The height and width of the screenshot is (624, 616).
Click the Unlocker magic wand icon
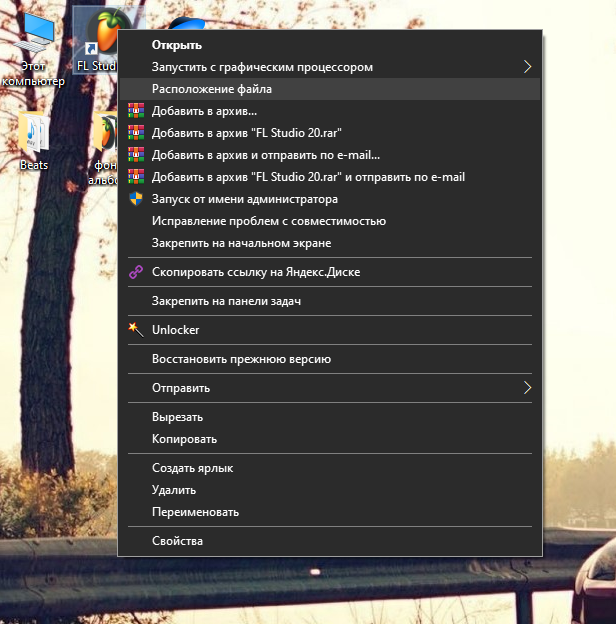click(x=136, y=330)
